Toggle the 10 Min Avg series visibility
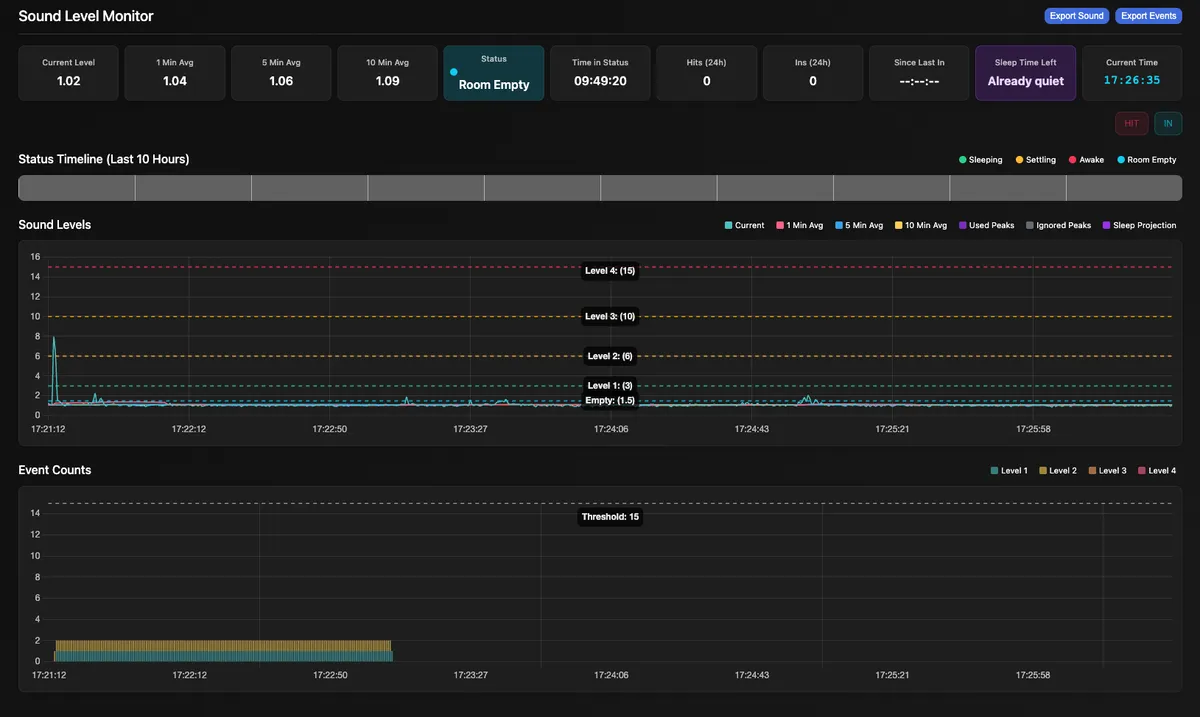This screenshot has height=717, width=1200. coord(920,225)
